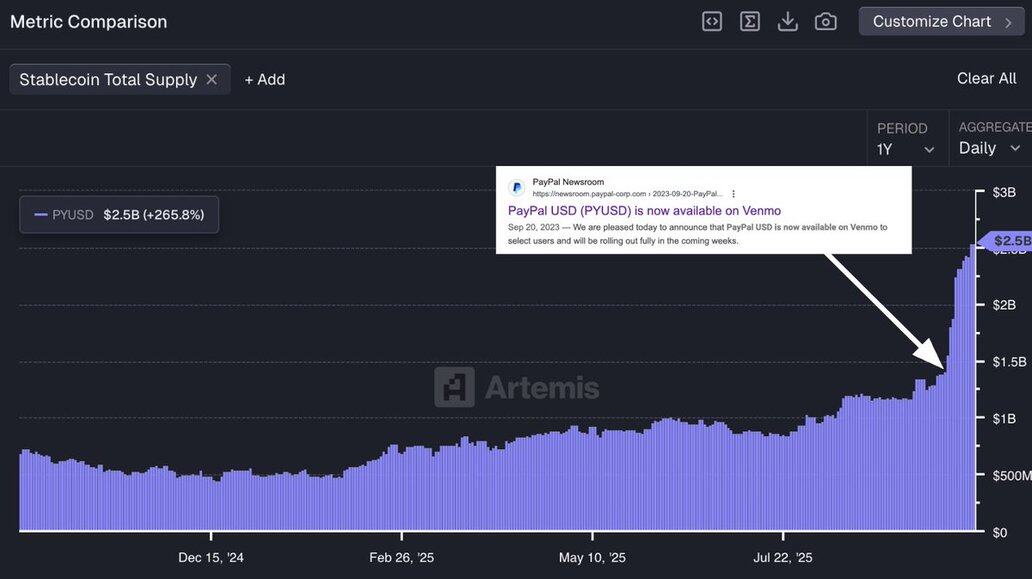
Task: Click the $2.5B current value tag
Action: coord(1010,240)
